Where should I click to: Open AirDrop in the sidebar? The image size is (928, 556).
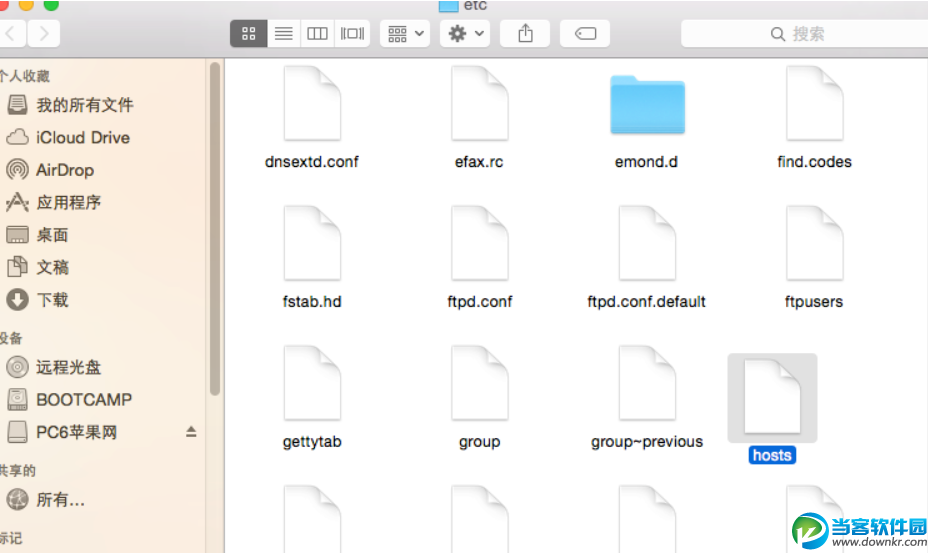64,170
